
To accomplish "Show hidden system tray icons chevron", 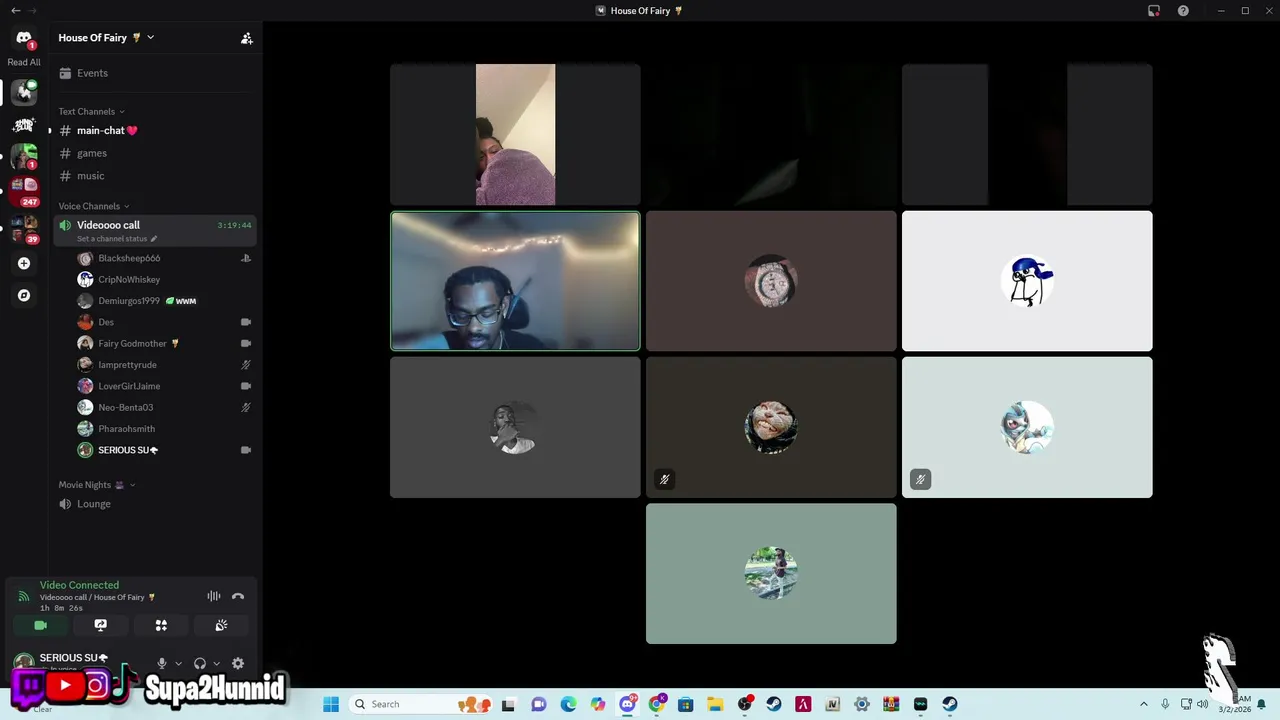I will (x=1144, y=704).
